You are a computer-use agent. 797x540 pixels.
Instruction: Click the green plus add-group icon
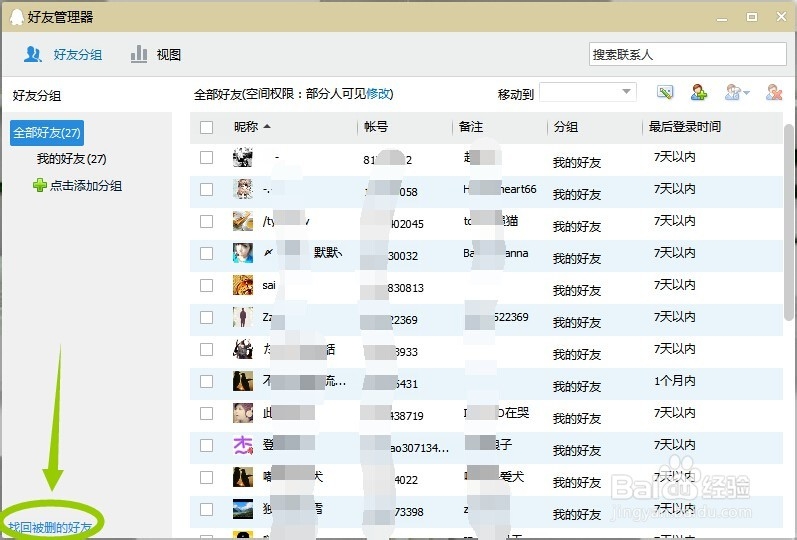click(40, 185)
